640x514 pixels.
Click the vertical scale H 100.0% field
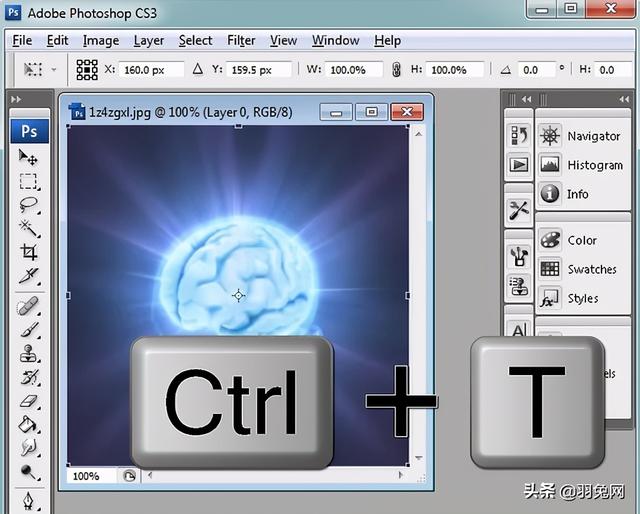(455, 70)
